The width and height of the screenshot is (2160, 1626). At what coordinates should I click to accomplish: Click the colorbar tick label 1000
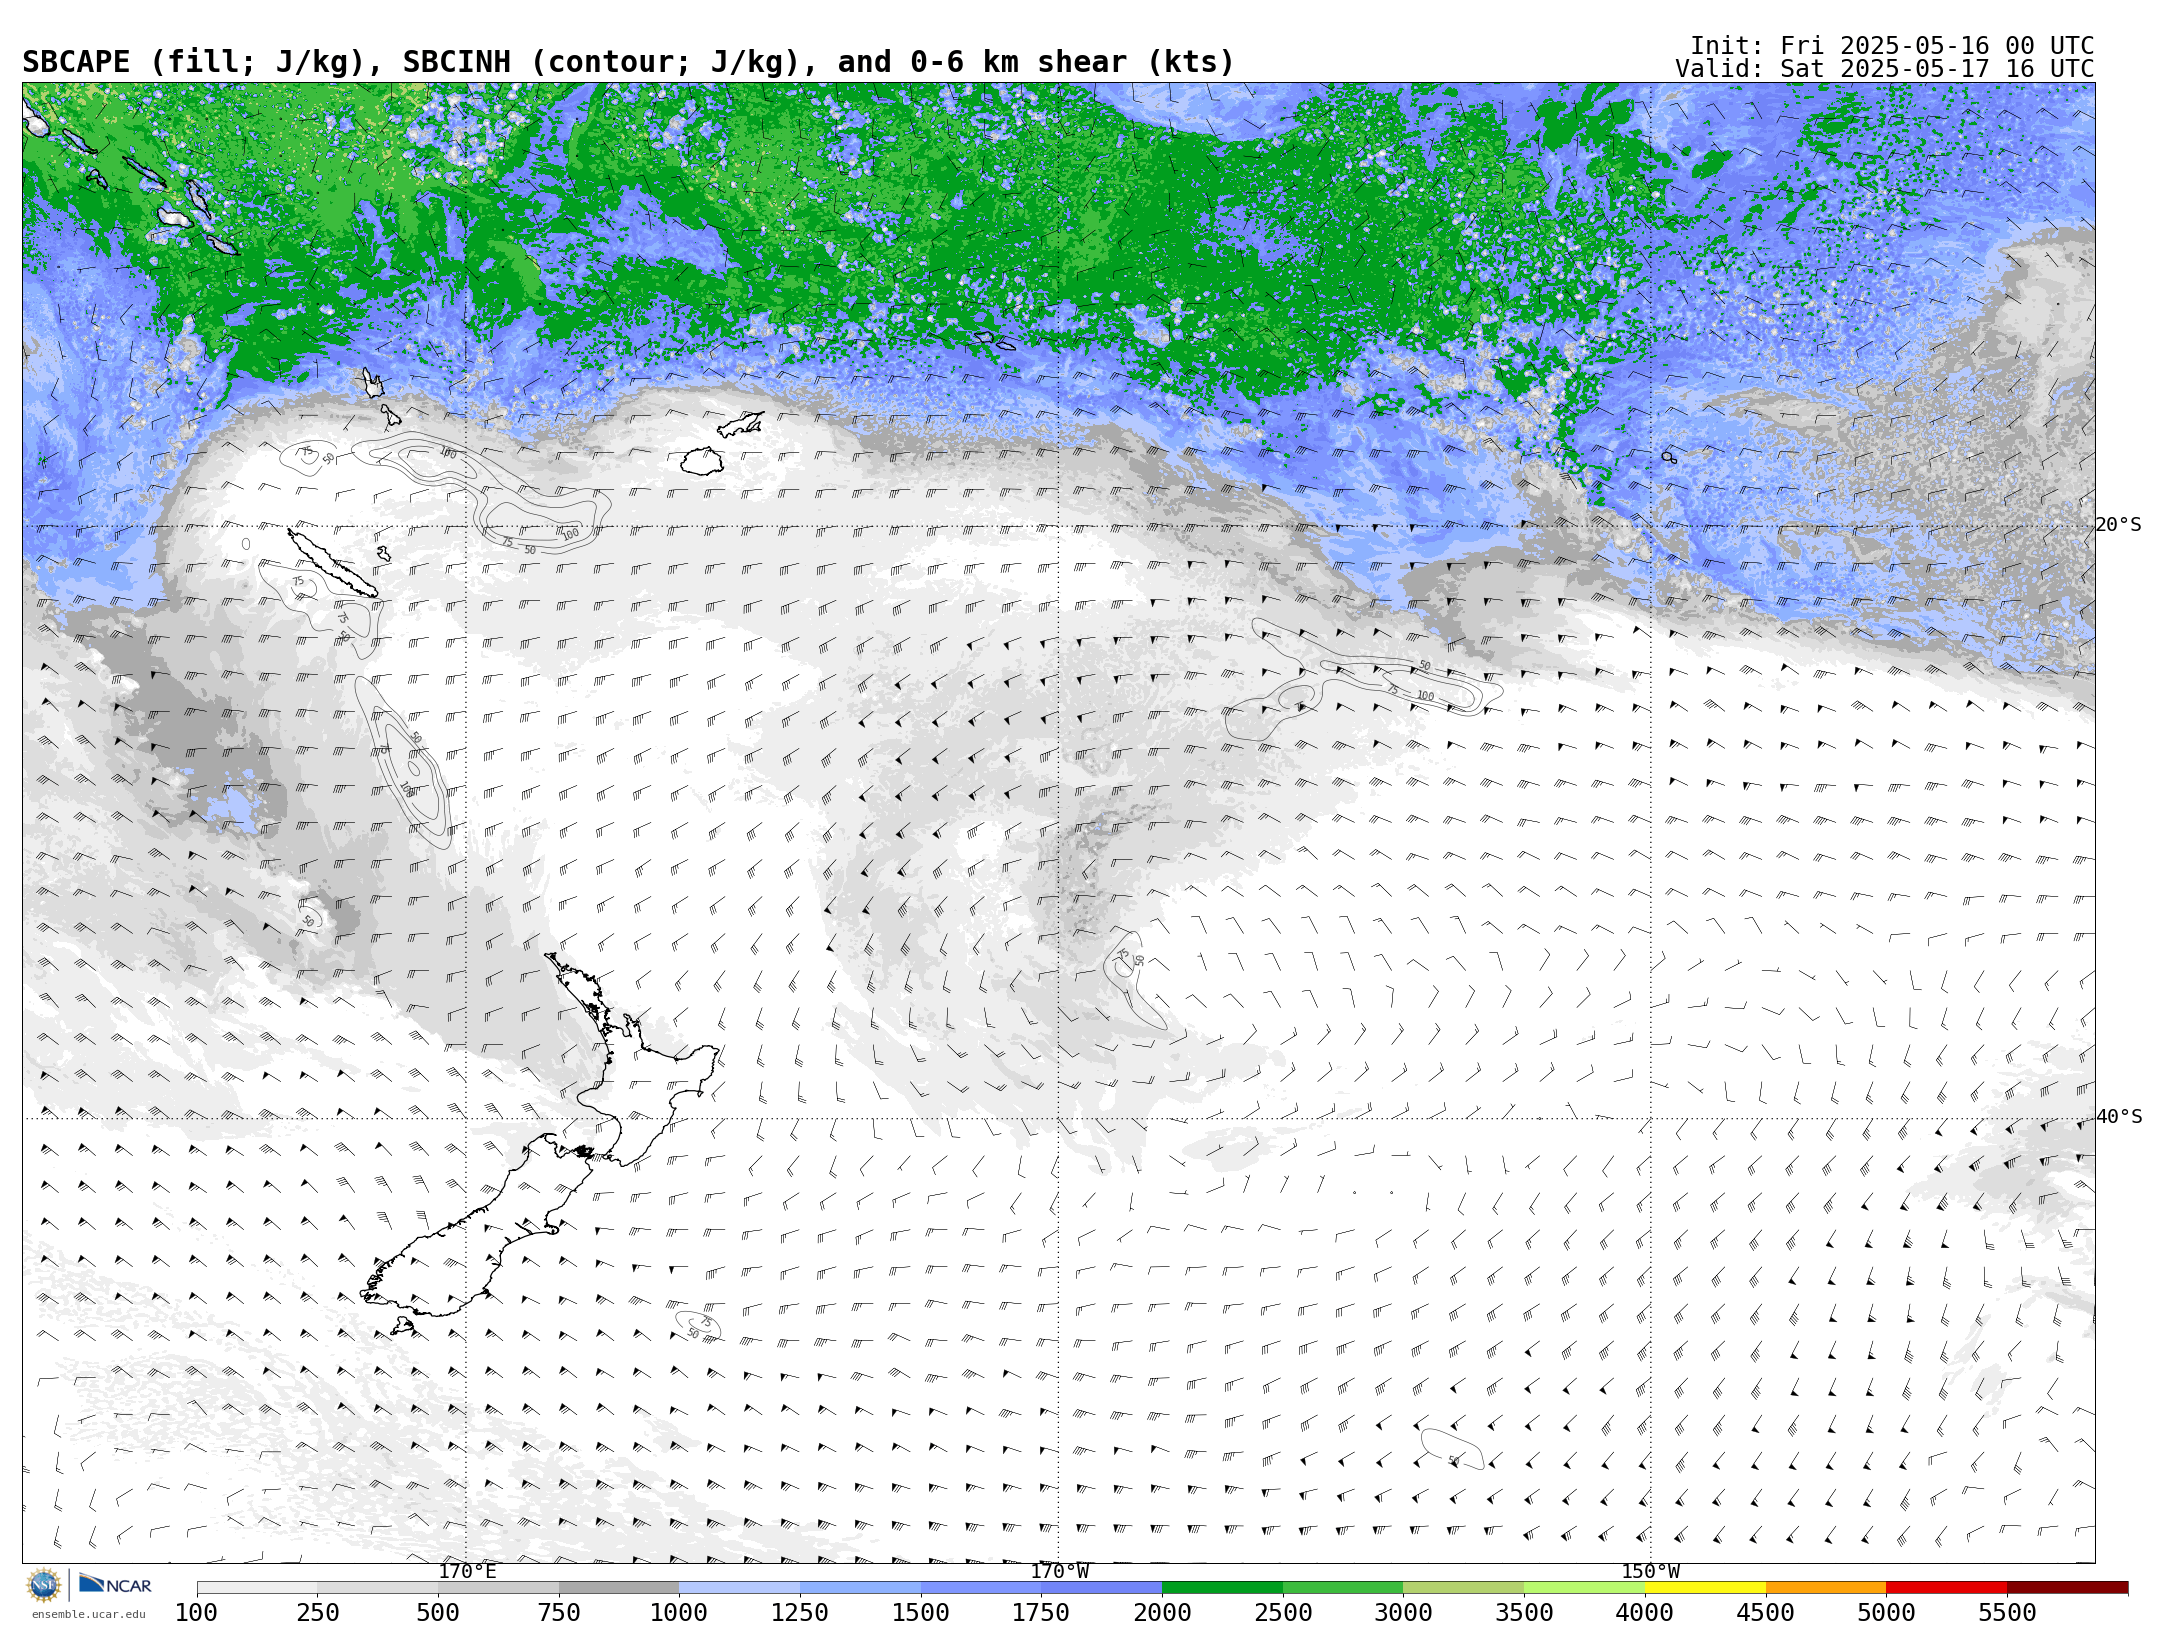[x=679, y=1612]
